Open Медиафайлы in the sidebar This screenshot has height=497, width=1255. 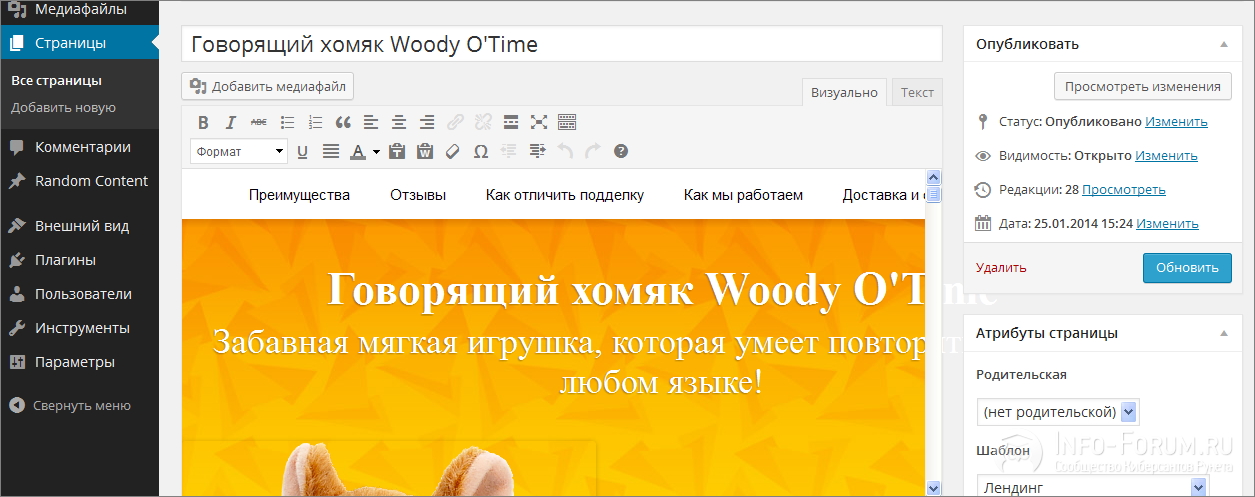80,10
